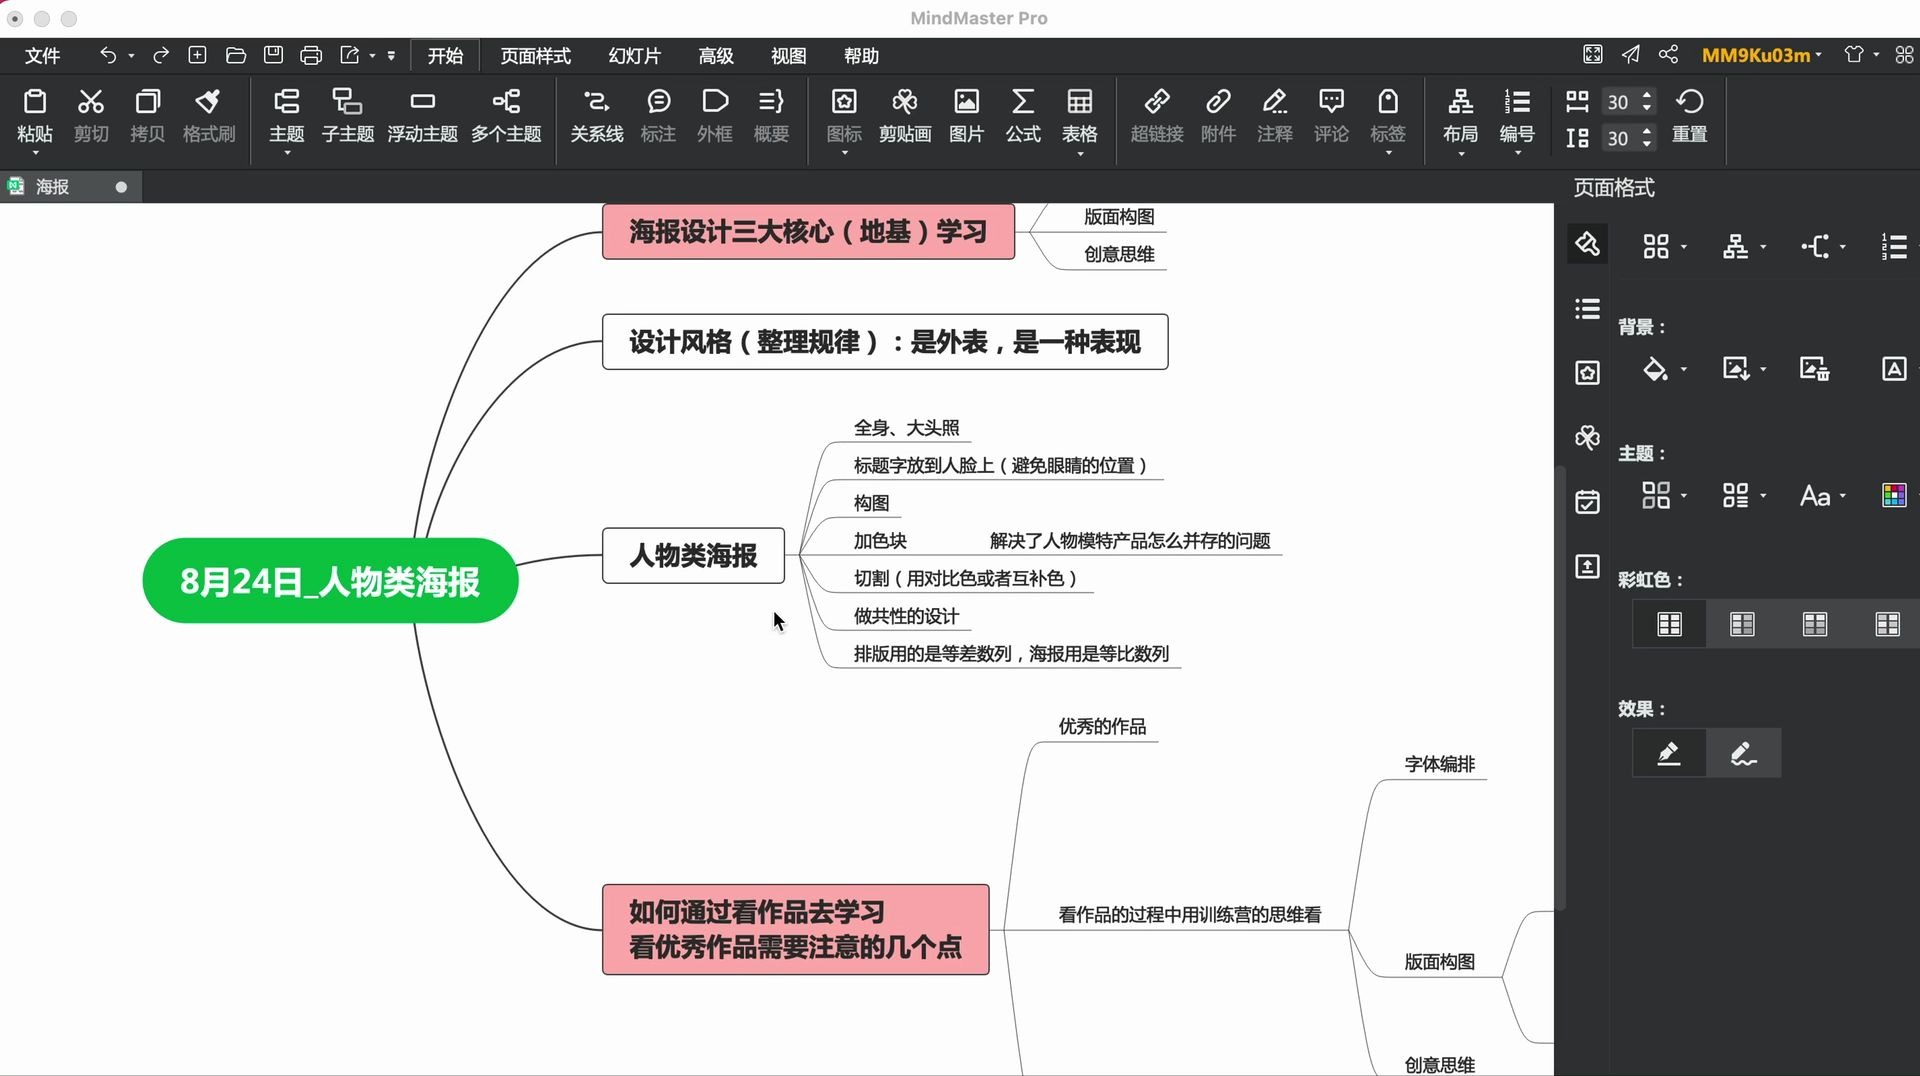The image size is (1920, 1076).
Task: Add a Boundary (外框)
Action: click(x=715, y=116)
